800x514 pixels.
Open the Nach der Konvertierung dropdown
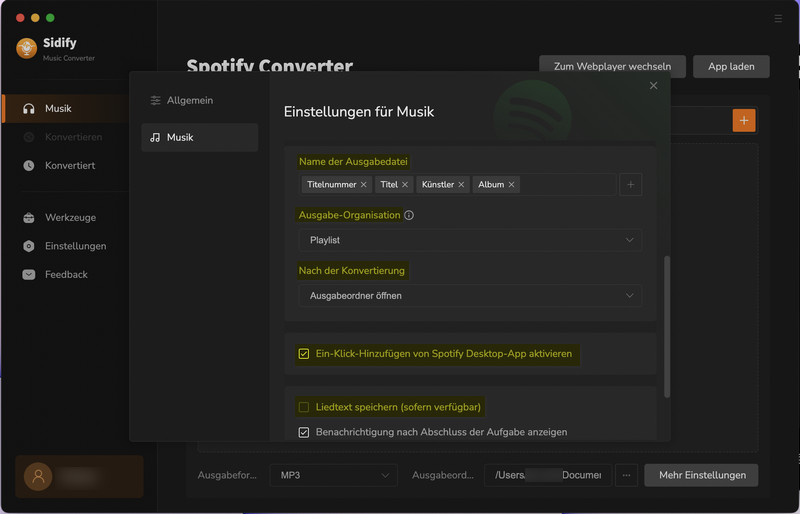tap(470, 296)
